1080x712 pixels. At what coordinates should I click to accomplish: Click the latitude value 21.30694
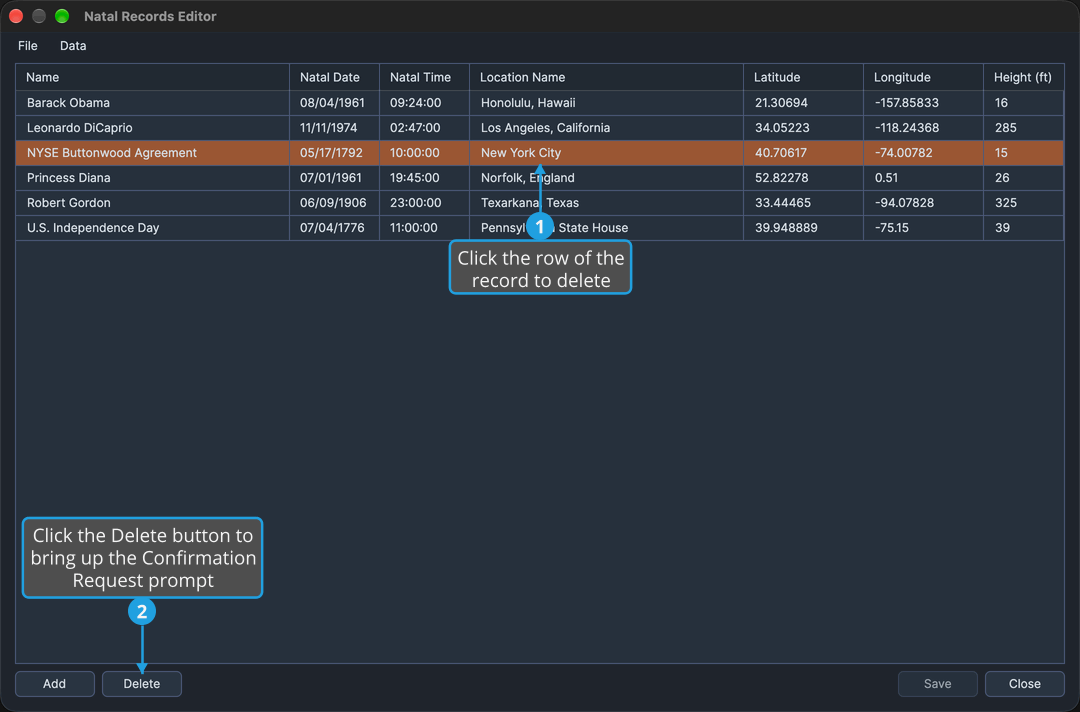click(803, 103)
